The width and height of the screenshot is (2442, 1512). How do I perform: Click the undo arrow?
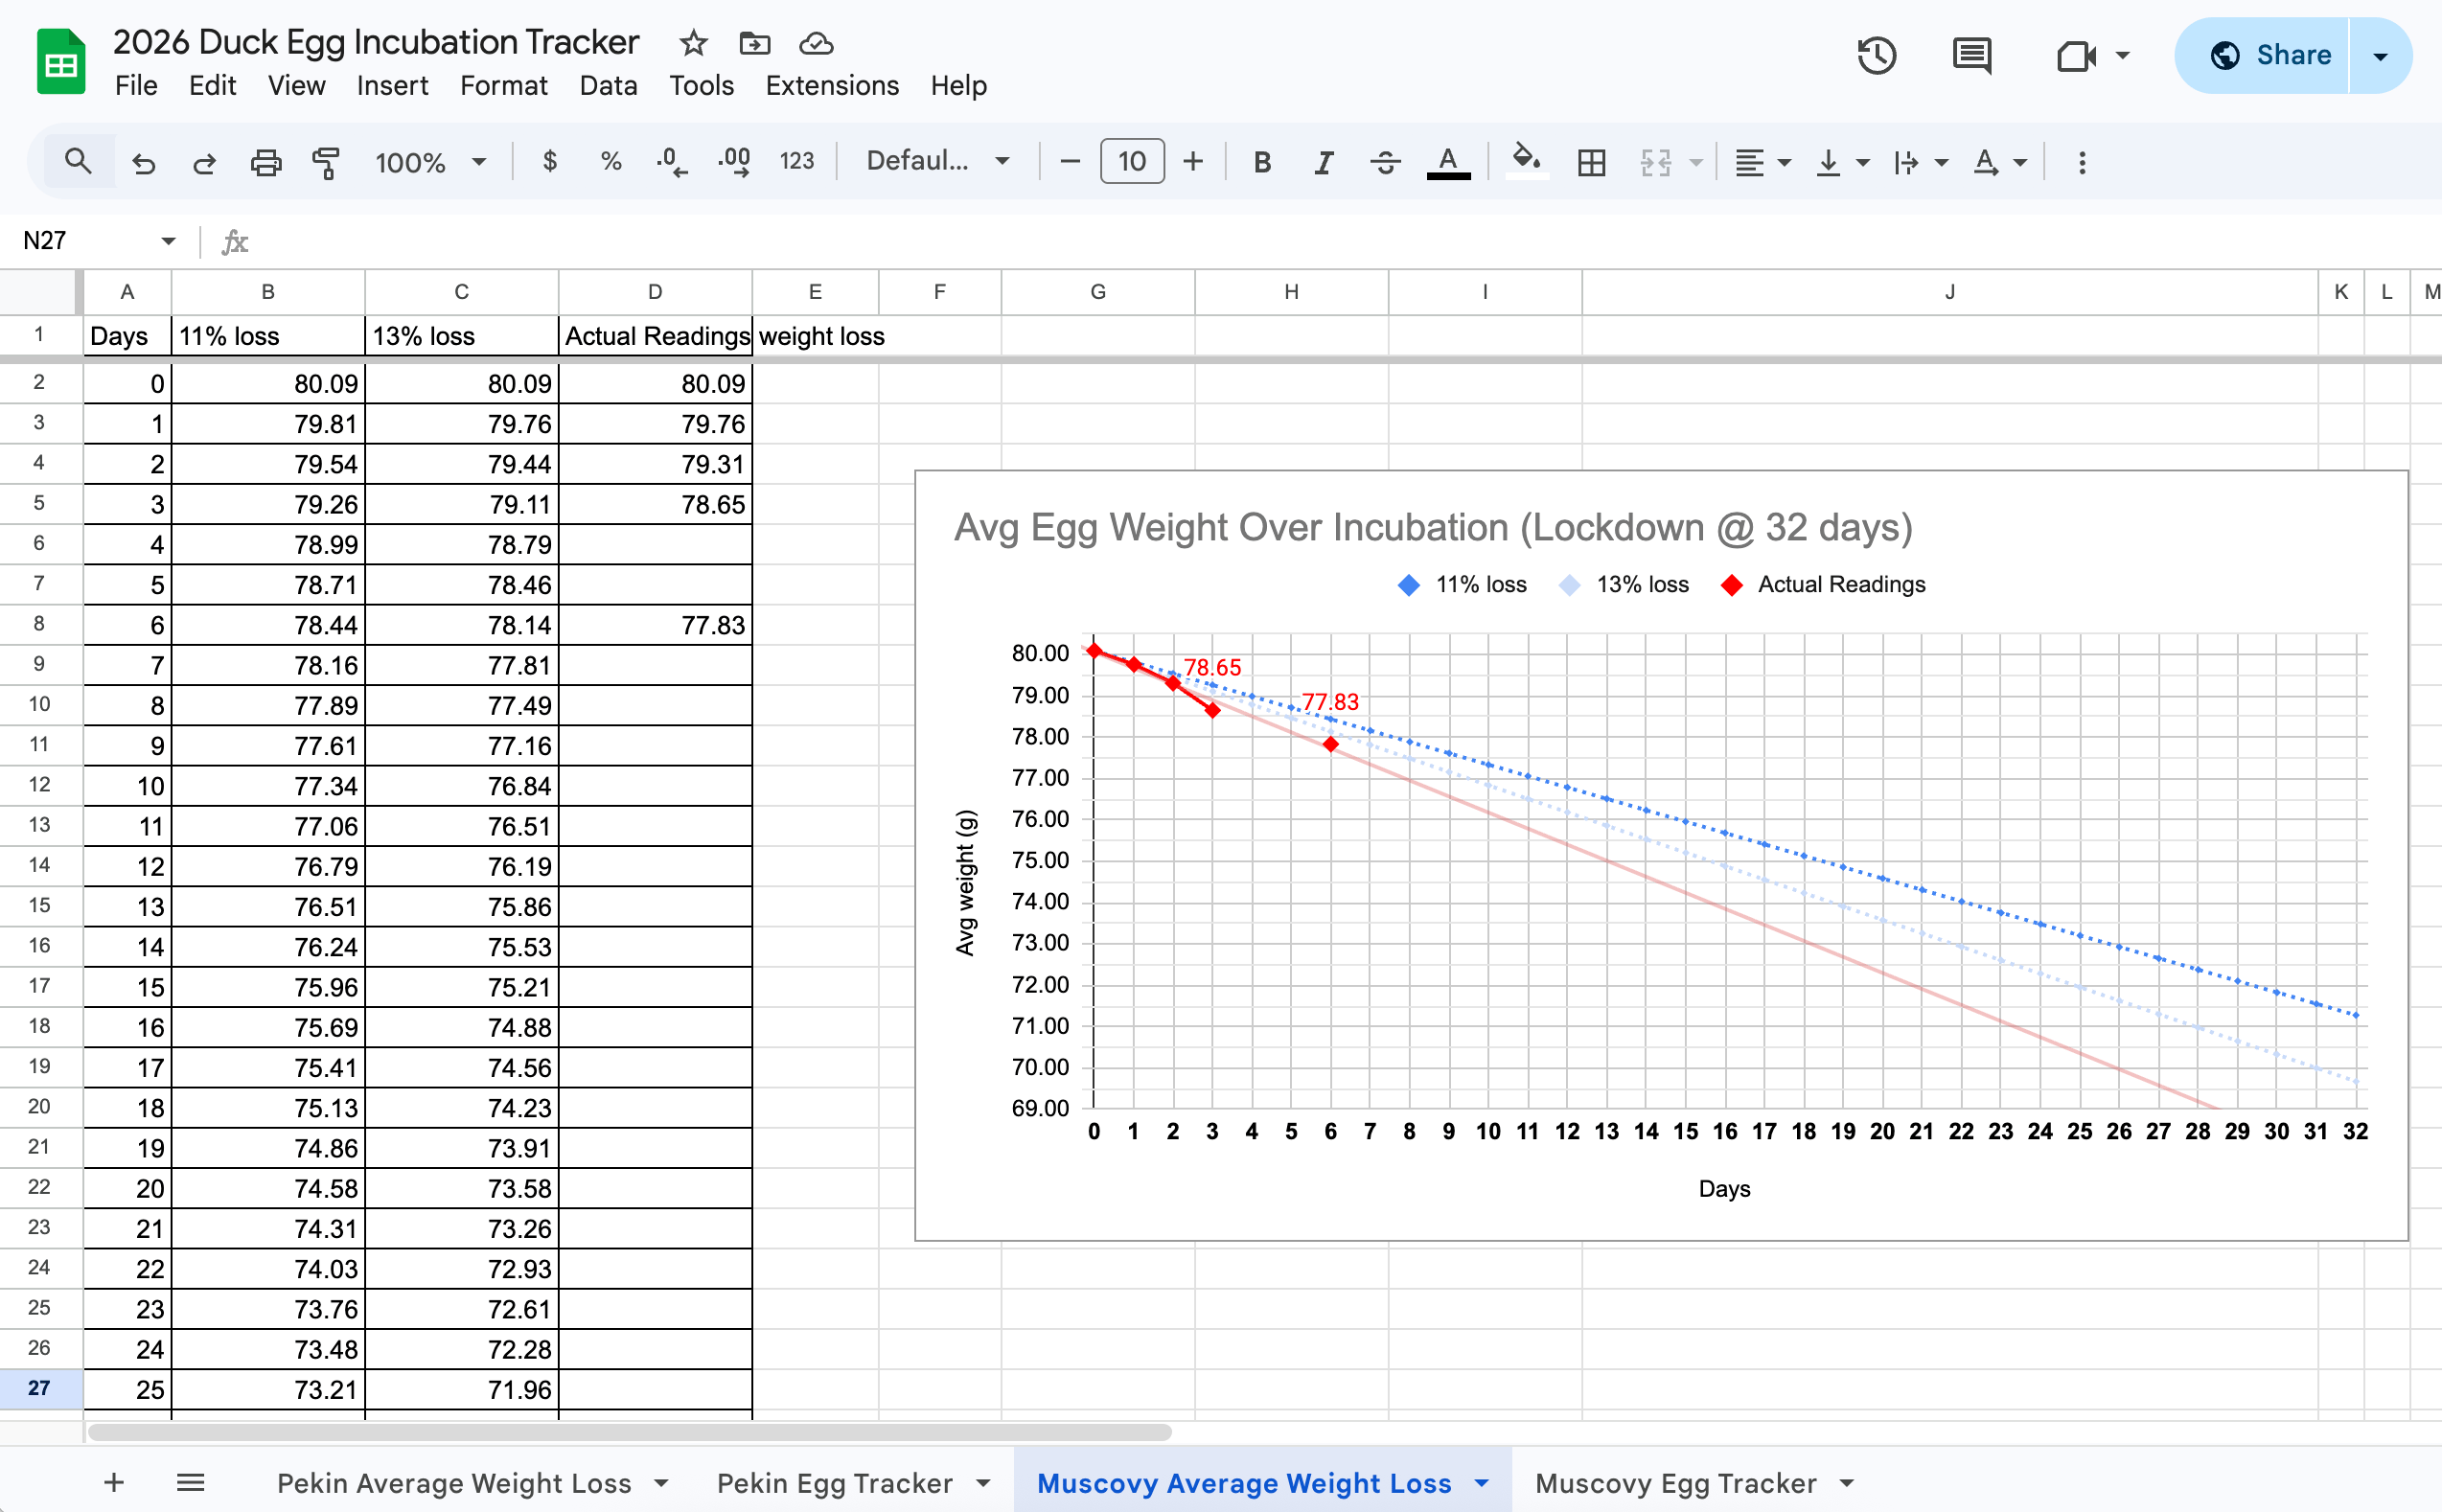pos(144,162)
